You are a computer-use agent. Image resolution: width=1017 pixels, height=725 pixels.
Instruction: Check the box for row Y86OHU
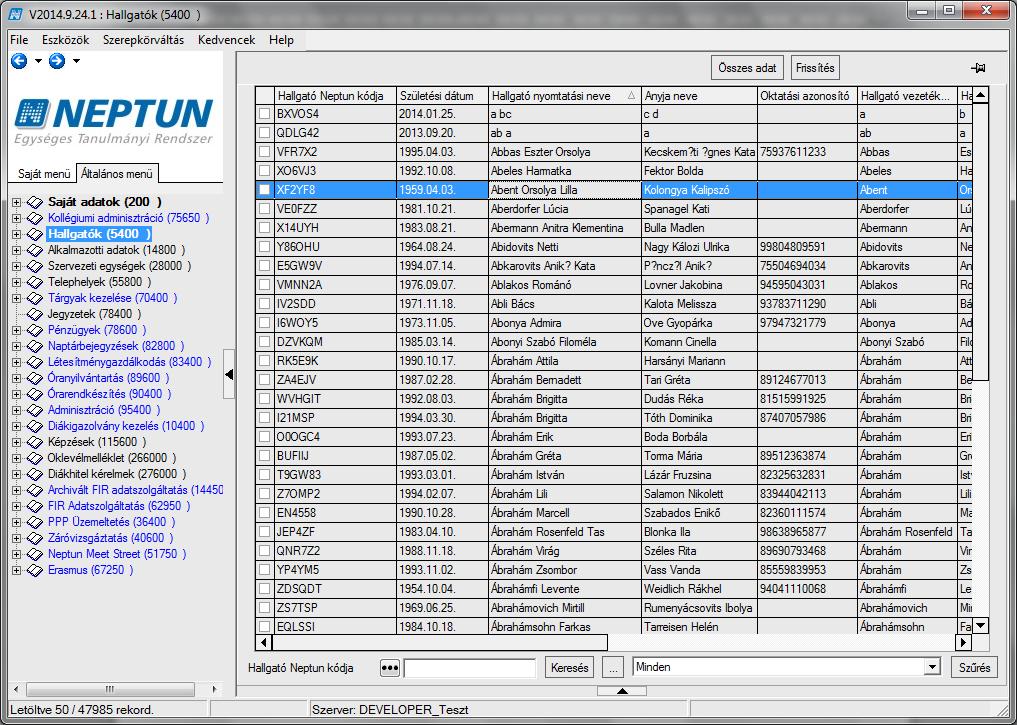coord(265,247)
